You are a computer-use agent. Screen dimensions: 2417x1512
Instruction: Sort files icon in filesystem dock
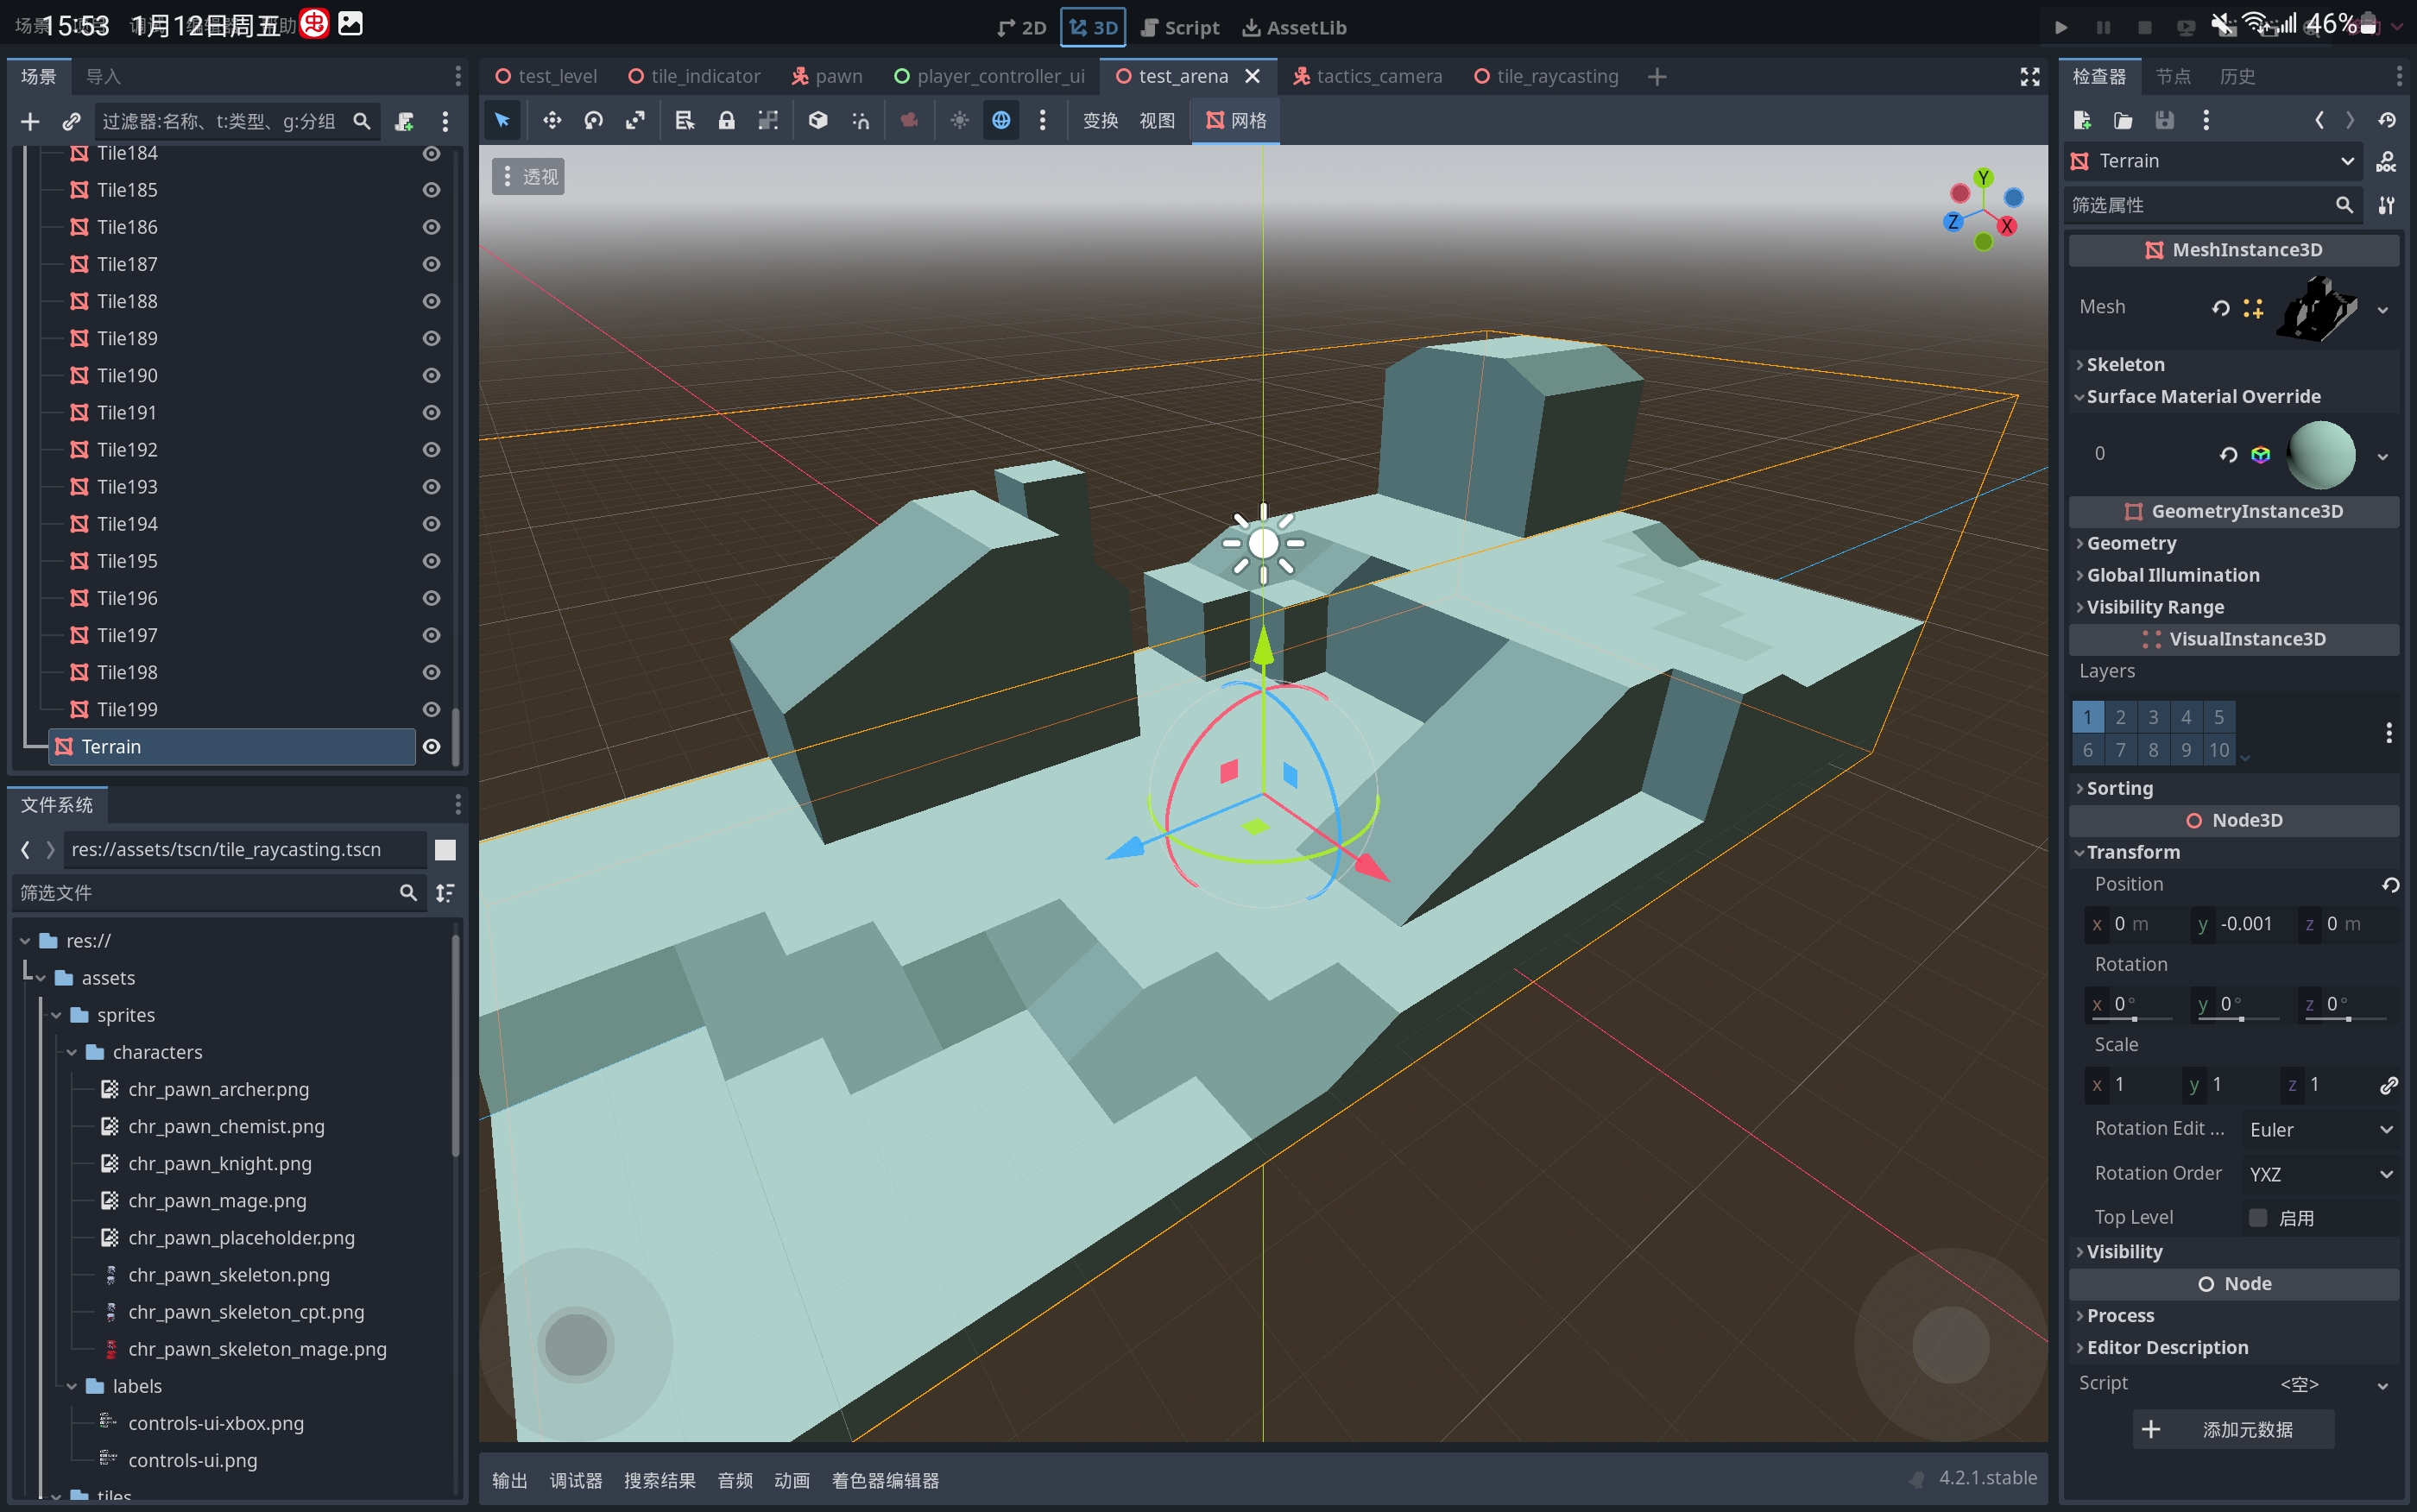coord(445,892)
